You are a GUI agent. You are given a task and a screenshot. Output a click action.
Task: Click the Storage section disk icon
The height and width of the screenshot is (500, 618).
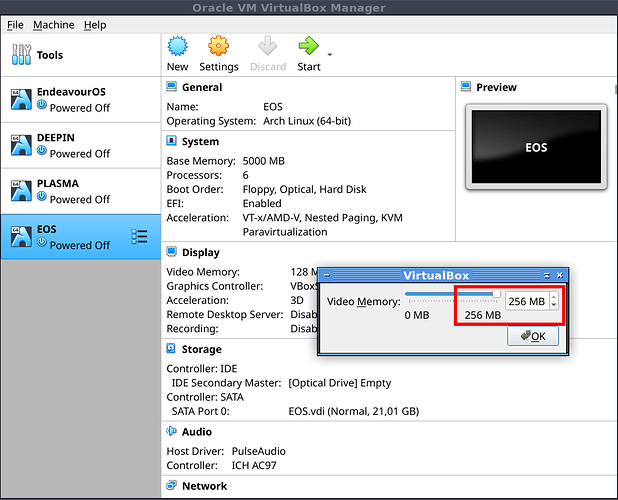tap(171, 349)
